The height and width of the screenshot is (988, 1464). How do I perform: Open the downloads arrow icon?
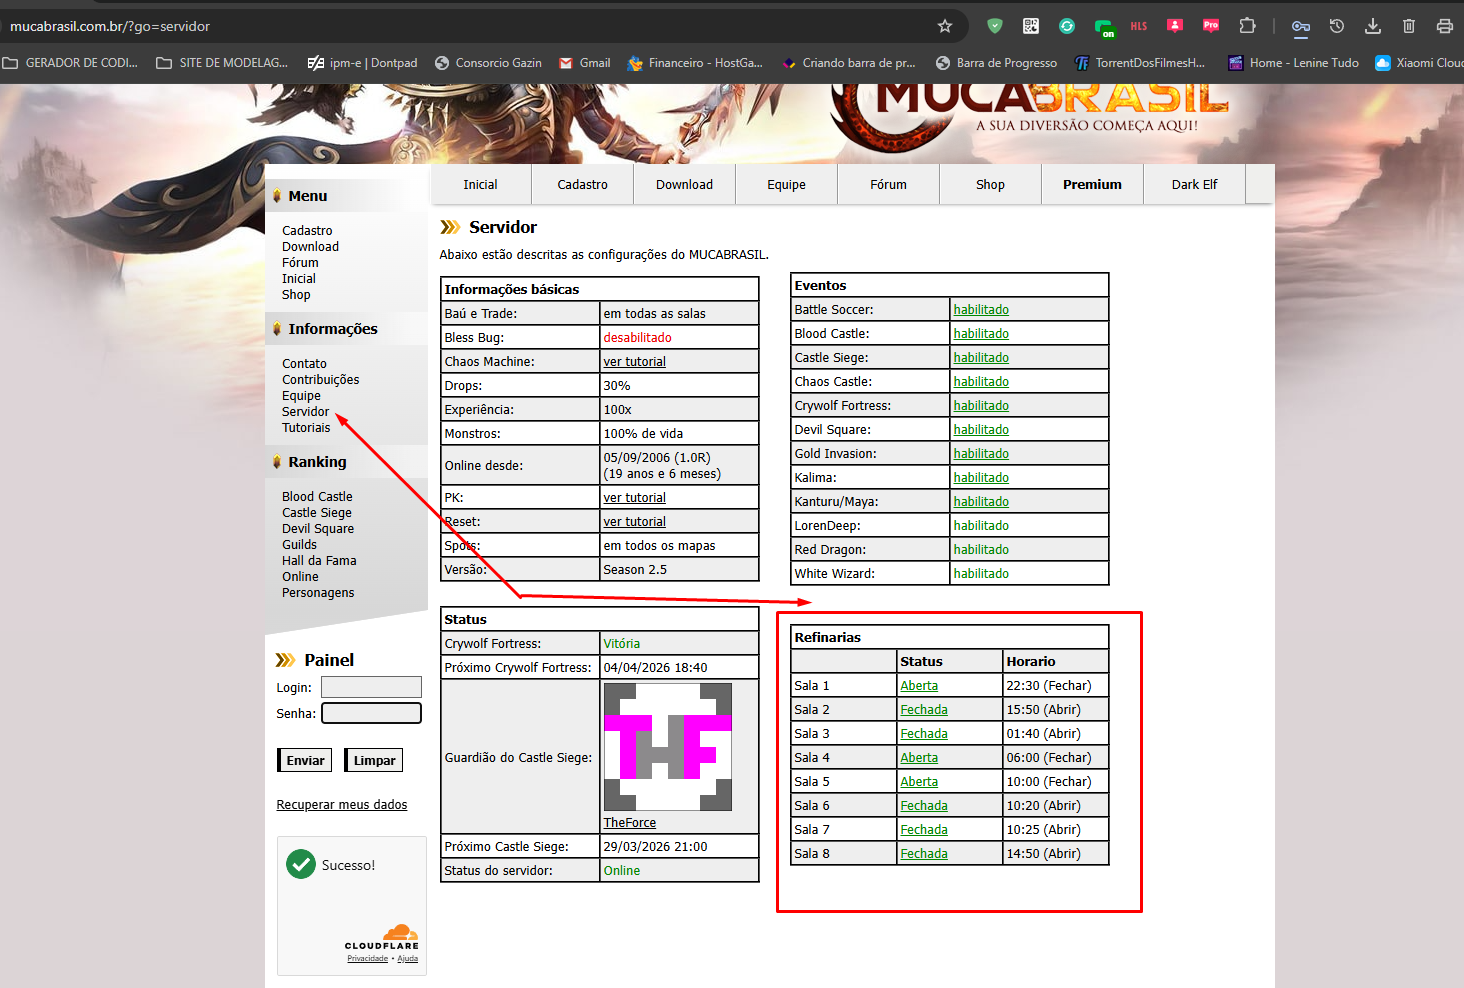[1373, 26]
